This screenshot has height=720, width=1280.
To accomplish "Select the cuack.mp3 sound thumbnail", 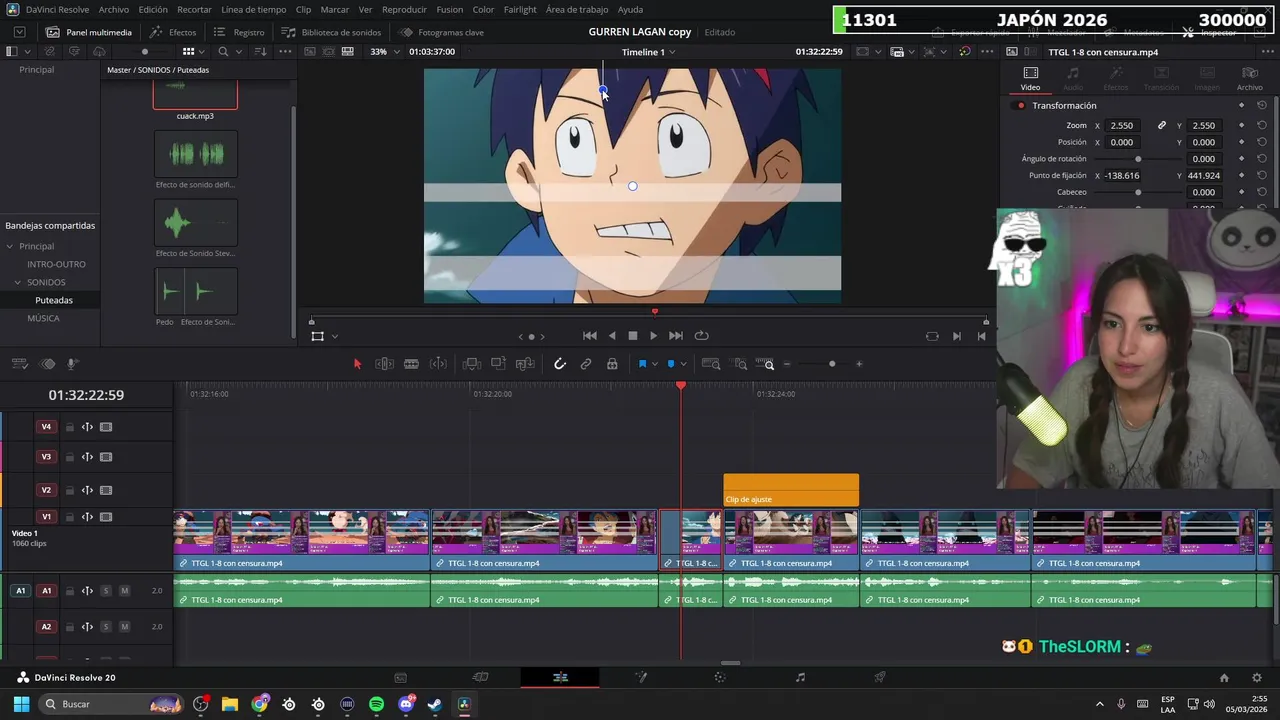I will [x=195, y=95].
